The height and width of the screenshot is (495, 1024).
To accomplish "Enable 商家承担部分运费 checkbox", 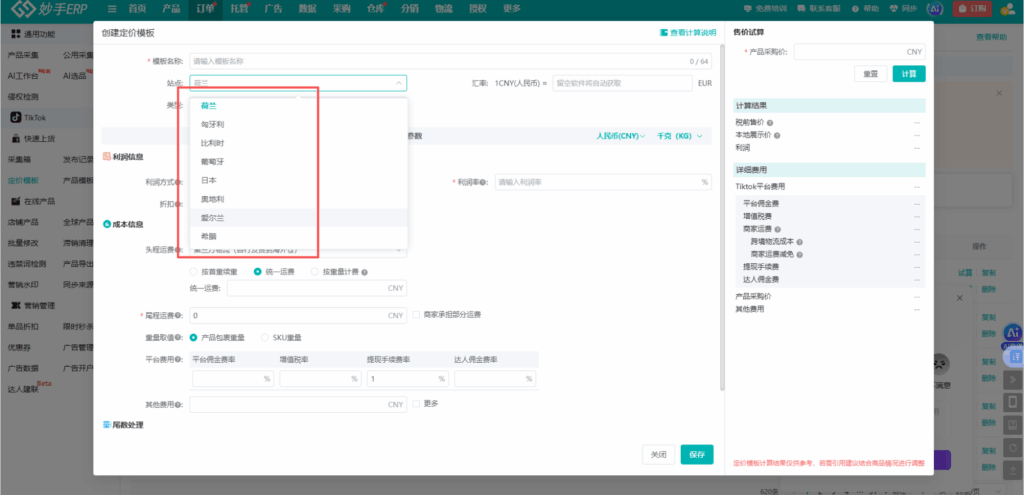I will (x=416, y=315).
